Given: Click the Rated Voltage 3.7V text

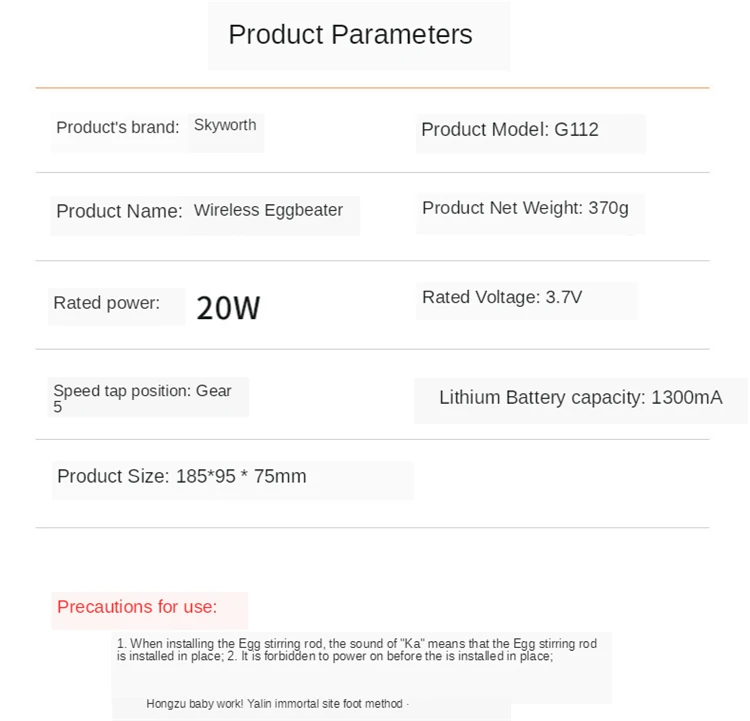Looking at the screenshot, I should click(x=502, y=297).
